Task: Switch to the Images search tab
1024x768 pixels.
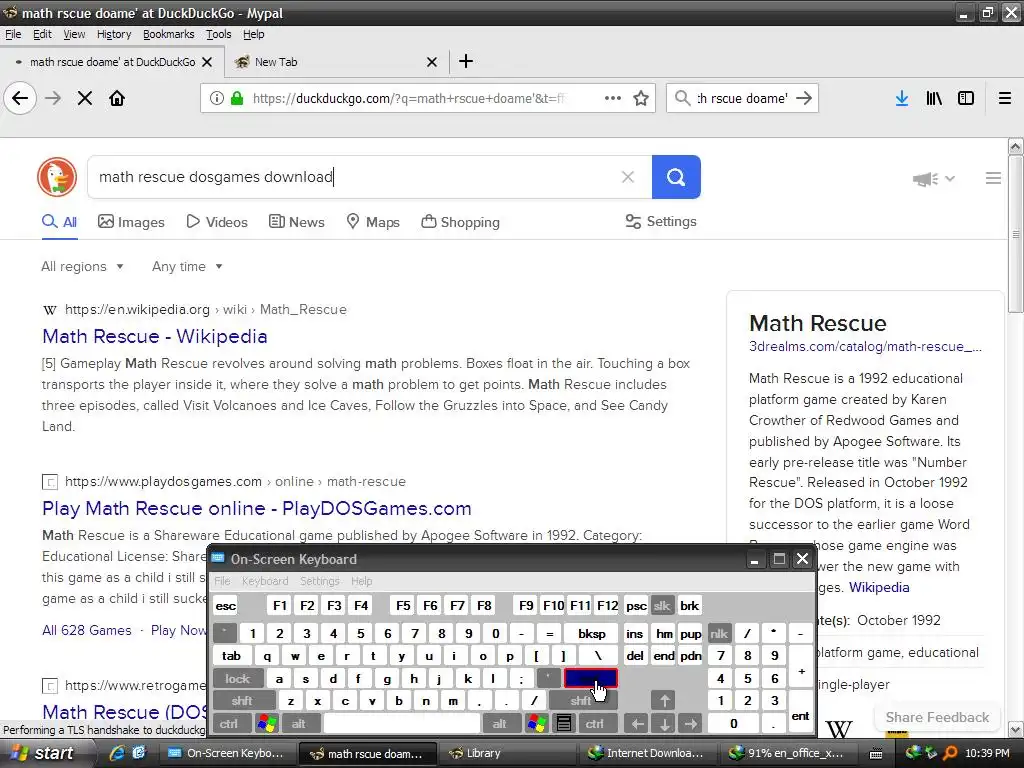Action: click(x=131, y=222)
